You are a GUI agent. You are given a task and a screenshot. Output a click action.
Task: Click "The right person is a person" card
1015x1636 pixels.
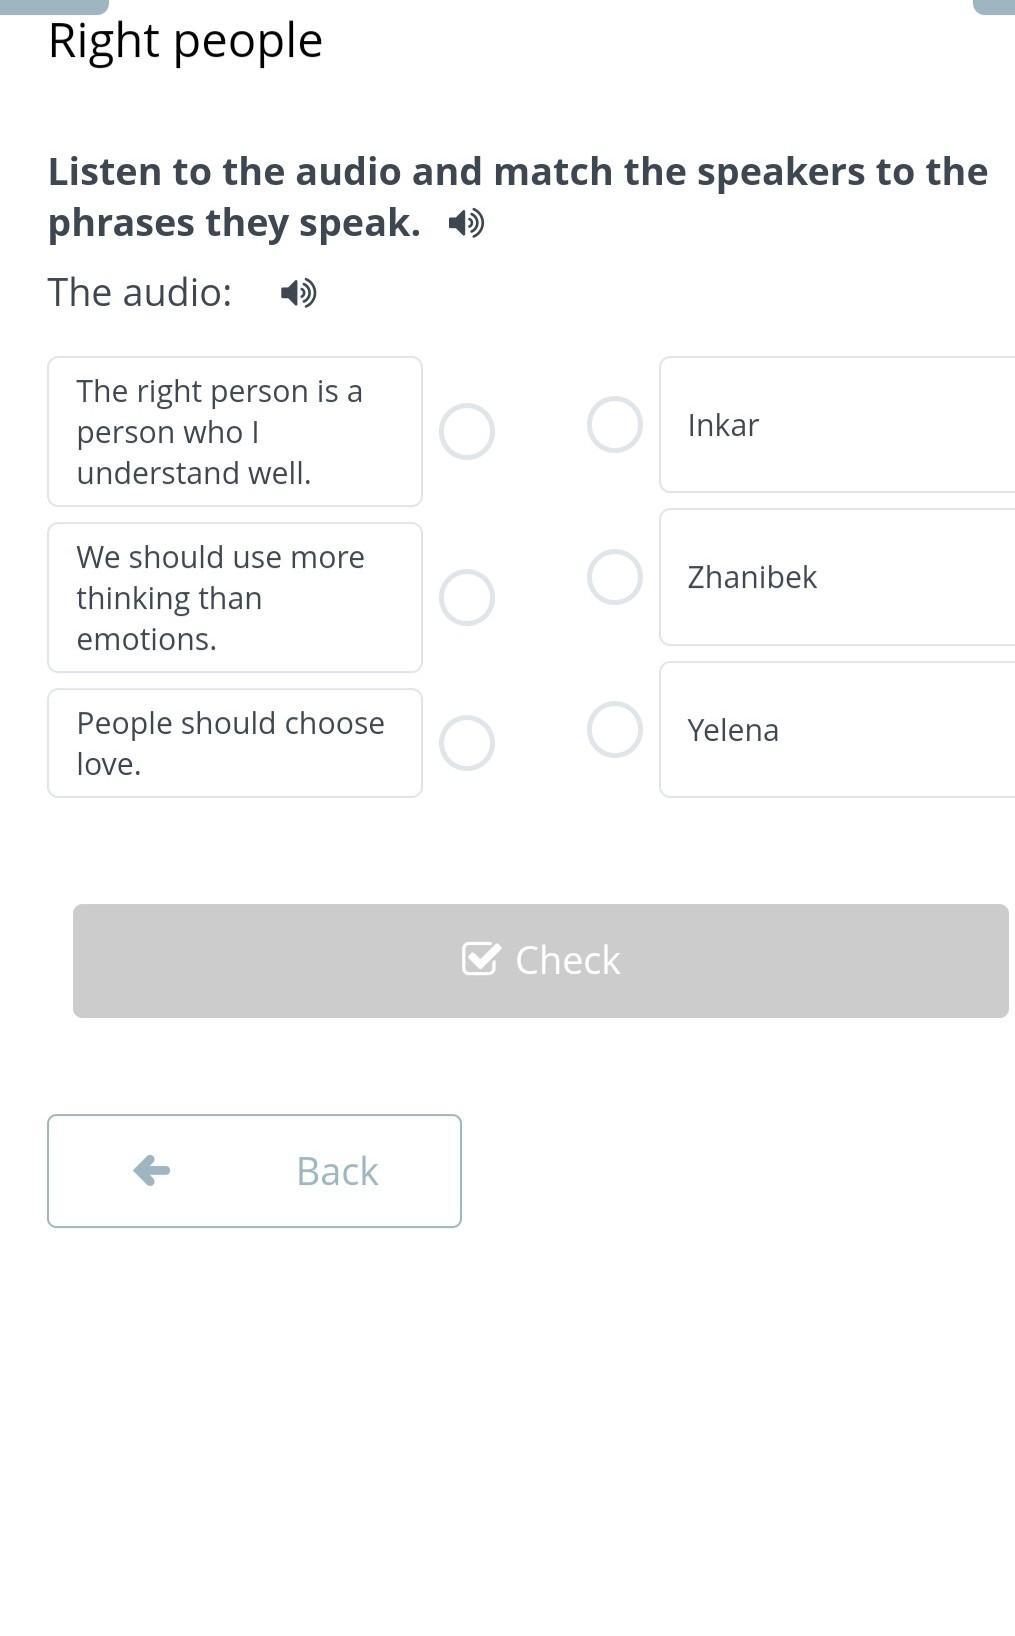[235, 432]
